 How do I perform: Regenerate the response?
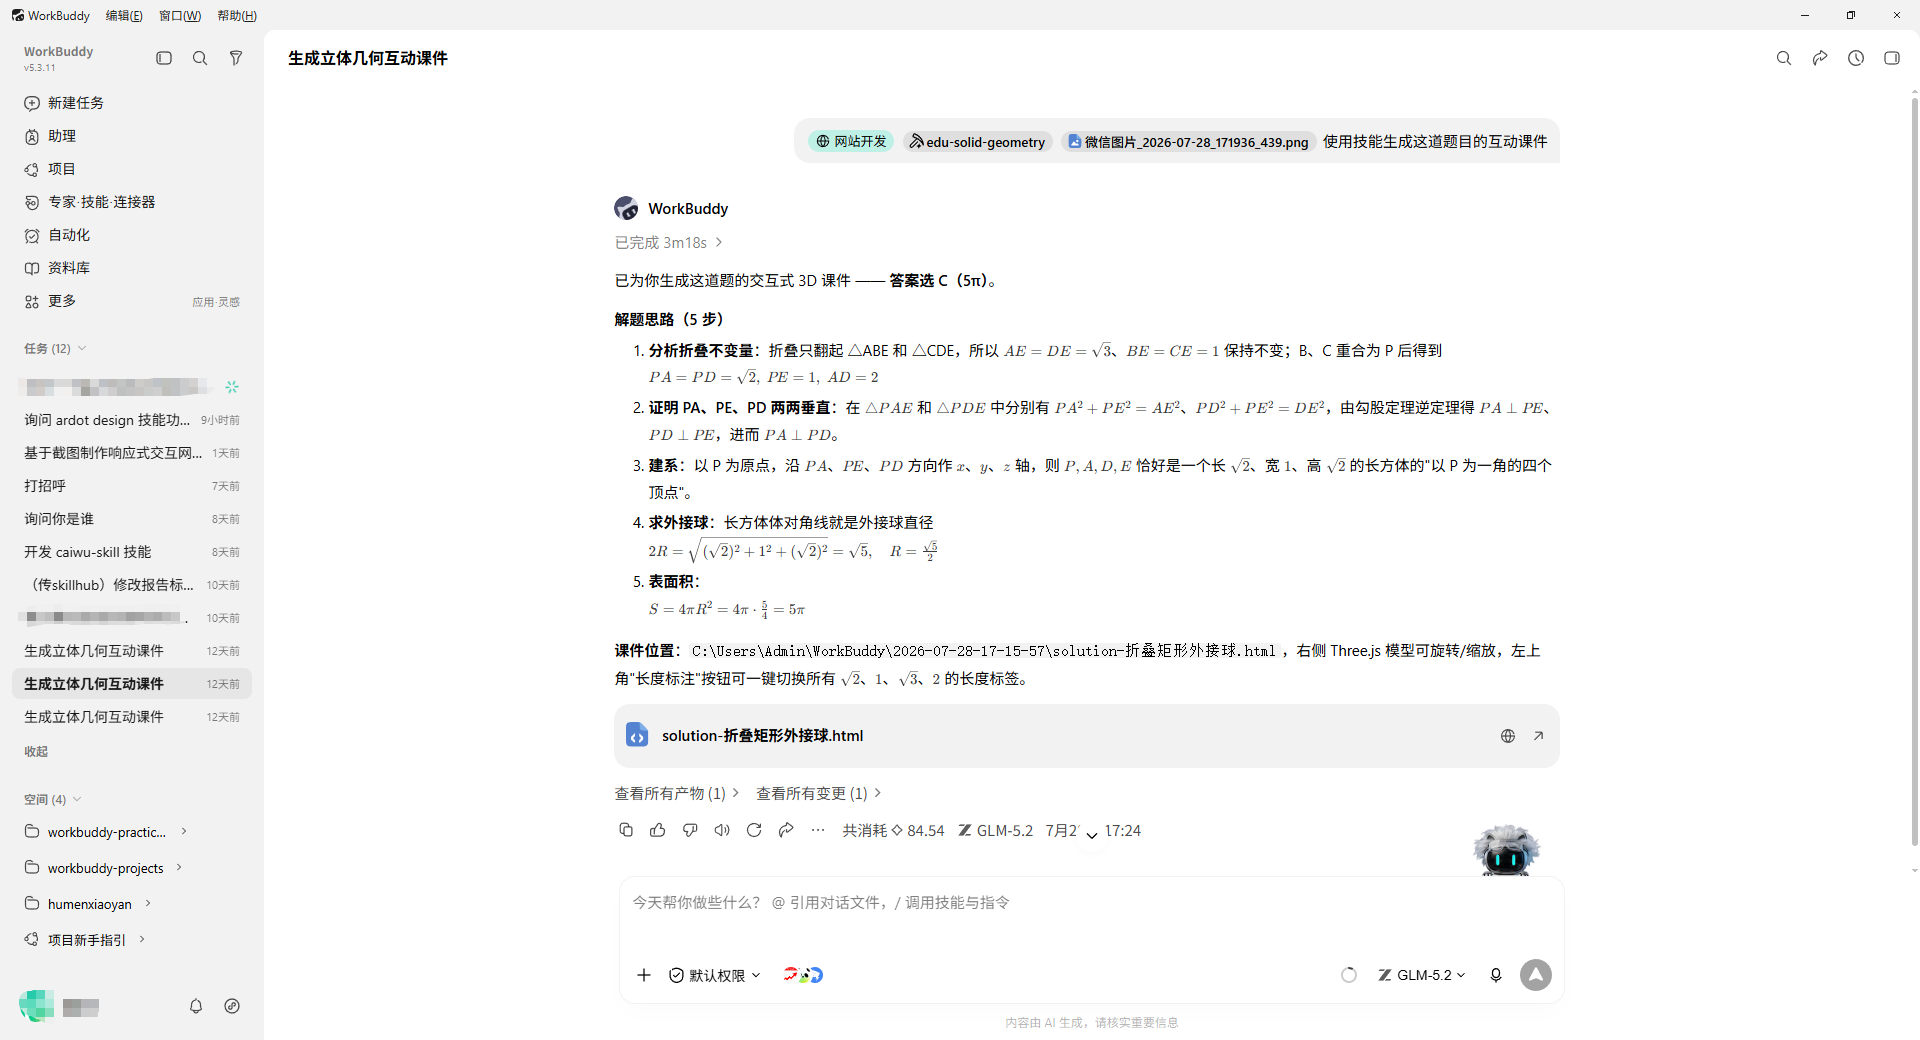(754, 830)
